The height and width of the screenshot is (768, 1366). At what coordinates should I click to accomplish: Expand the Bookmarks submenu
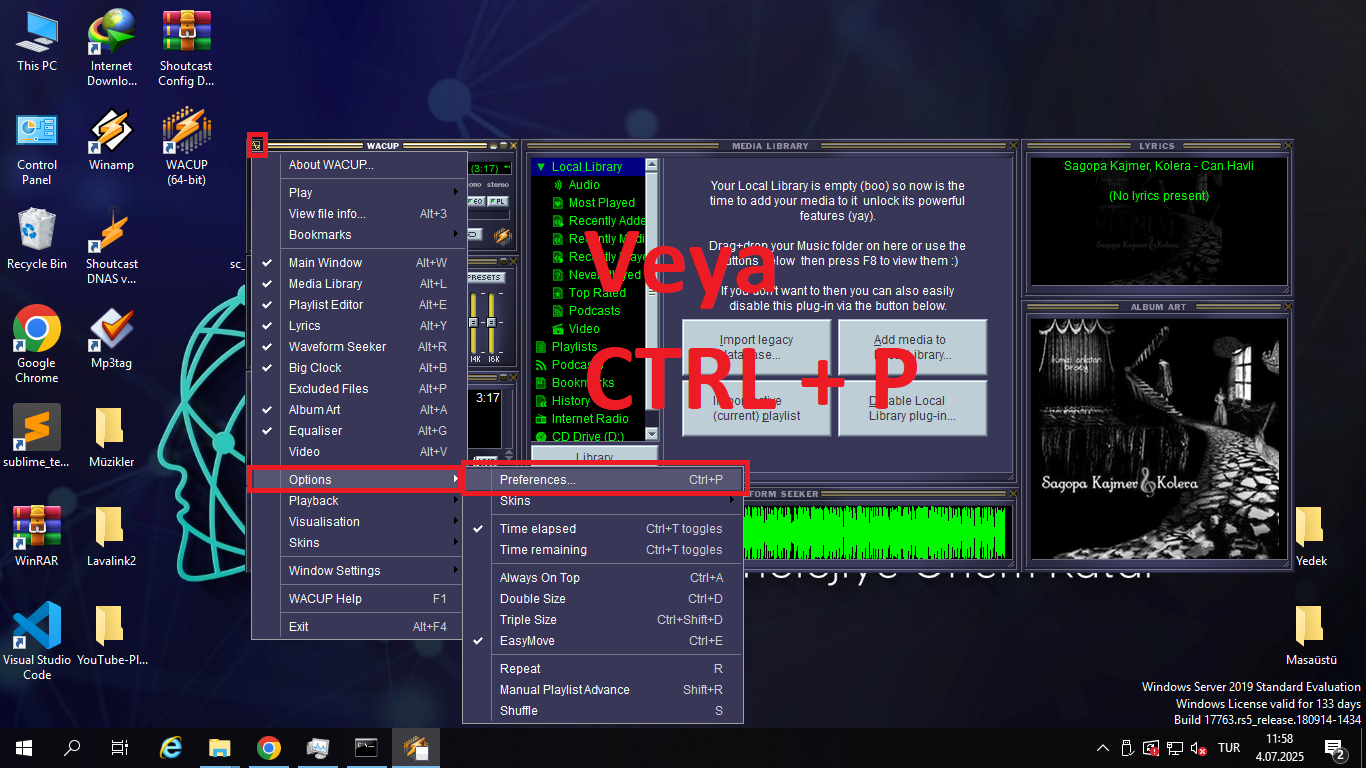358,235
